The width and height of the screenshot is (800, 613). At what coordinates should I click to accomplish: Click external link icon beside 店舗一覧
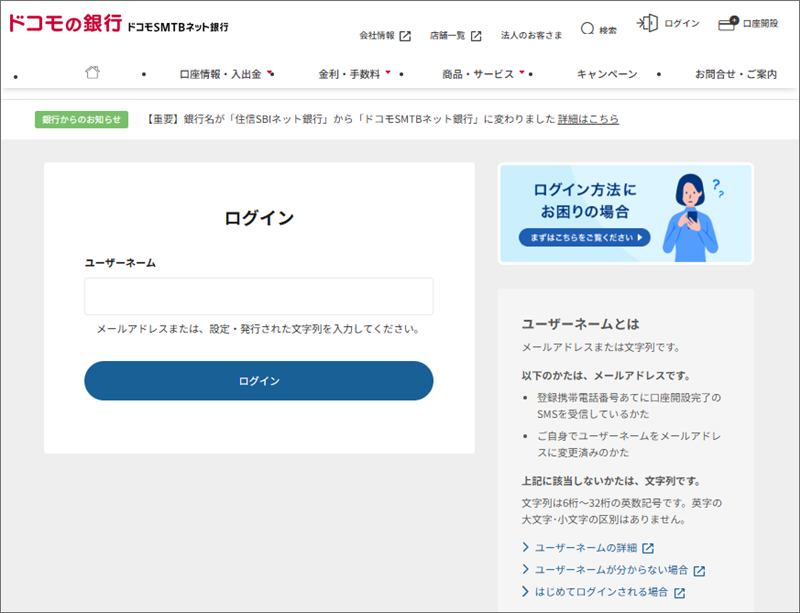point(476,36)
